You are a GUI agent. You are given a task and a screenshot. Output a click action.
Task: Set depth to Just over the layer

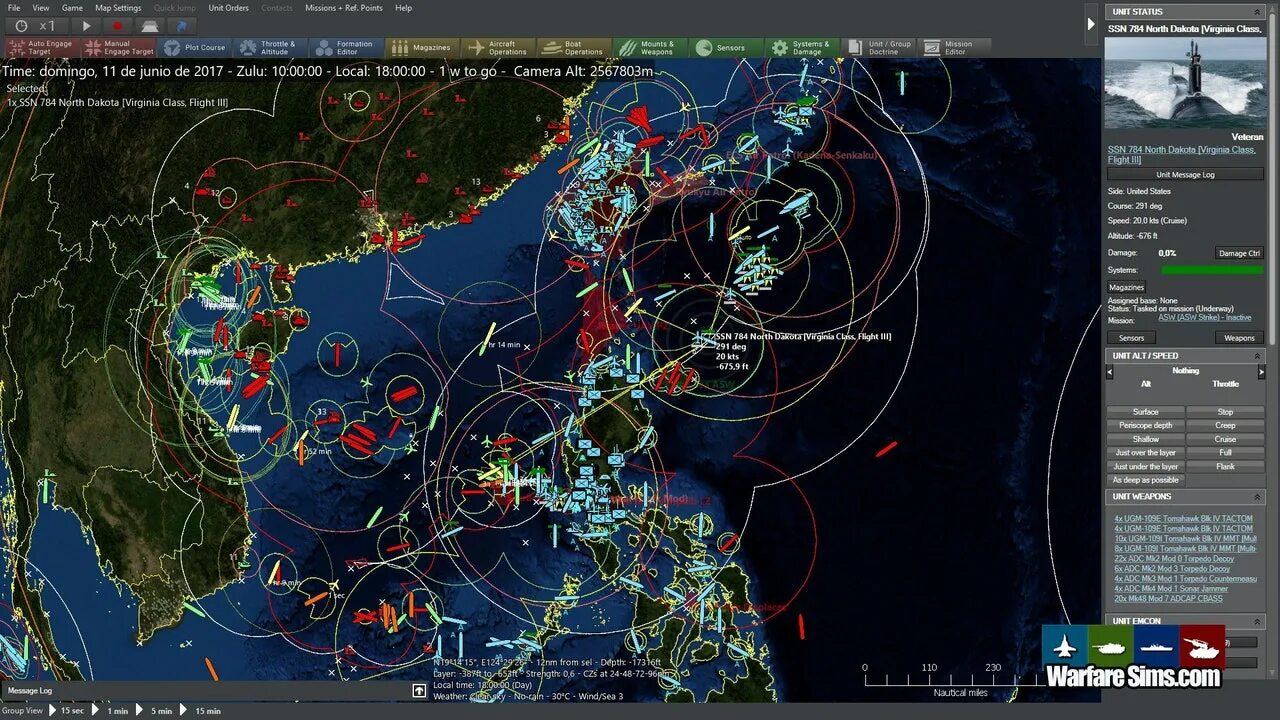(1146, 453)
